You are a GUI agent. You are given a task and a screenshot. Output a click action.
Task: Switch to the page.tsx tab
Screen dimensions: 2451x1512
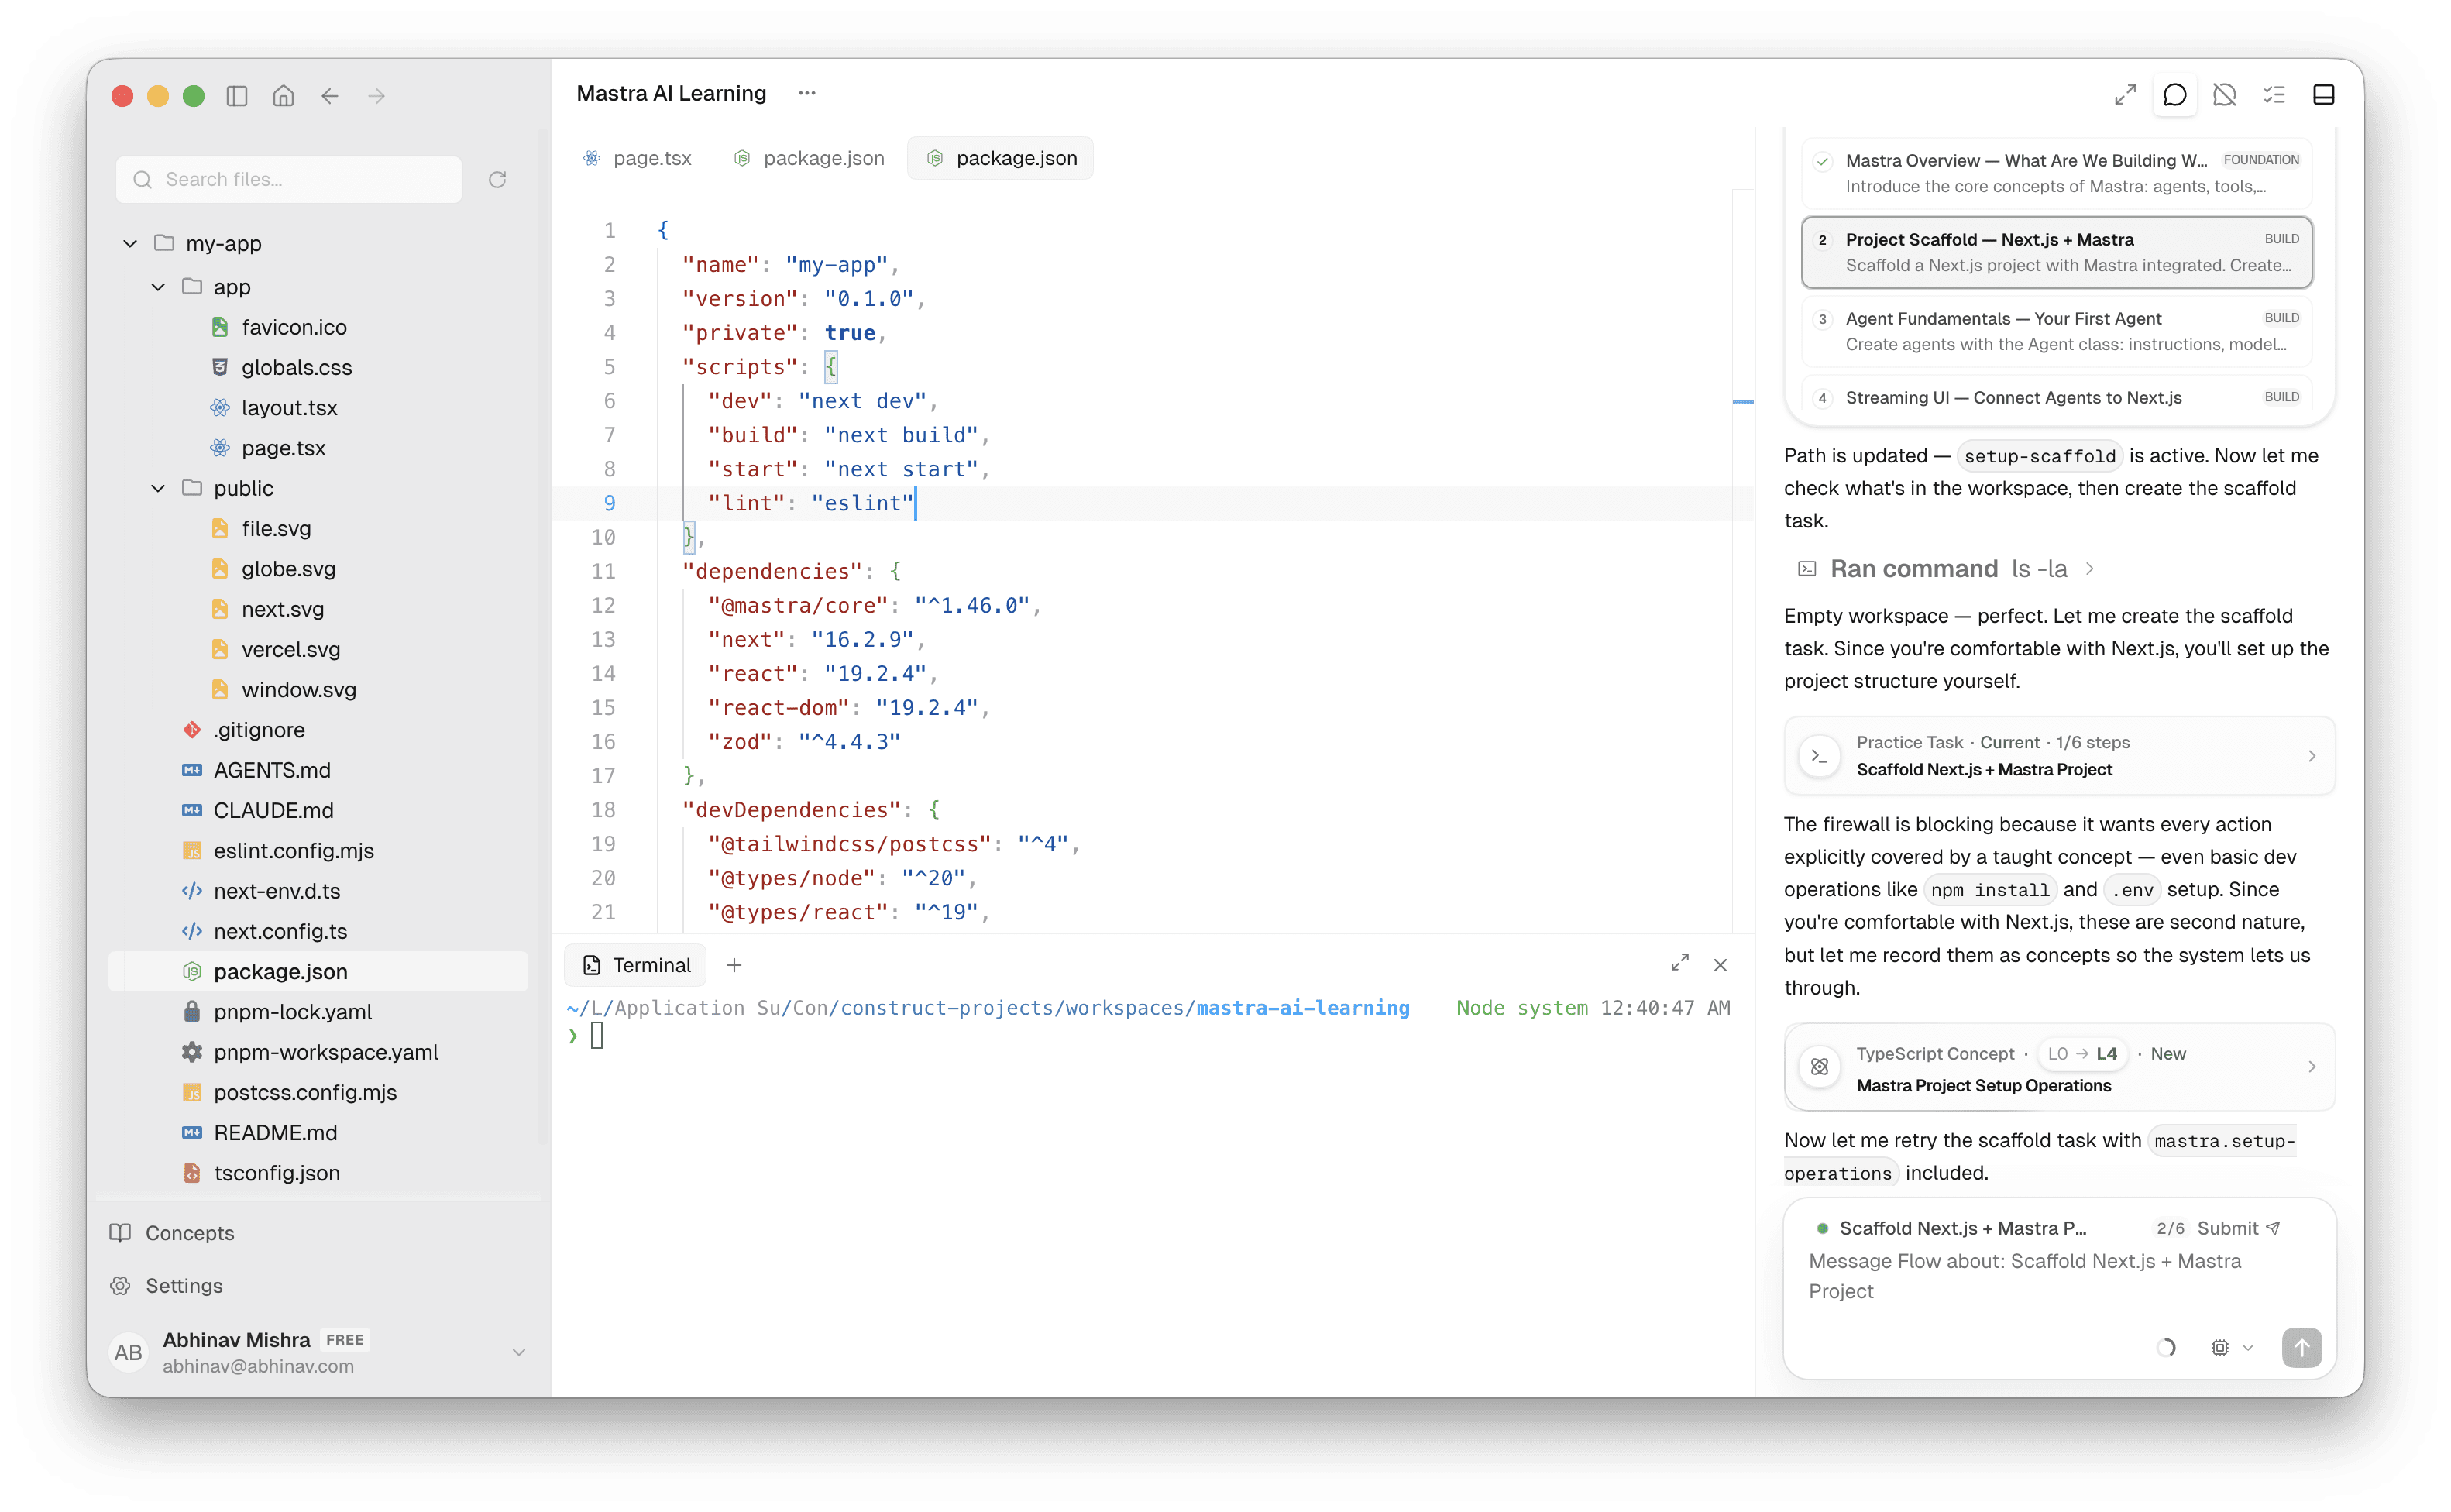pos(637,159)
